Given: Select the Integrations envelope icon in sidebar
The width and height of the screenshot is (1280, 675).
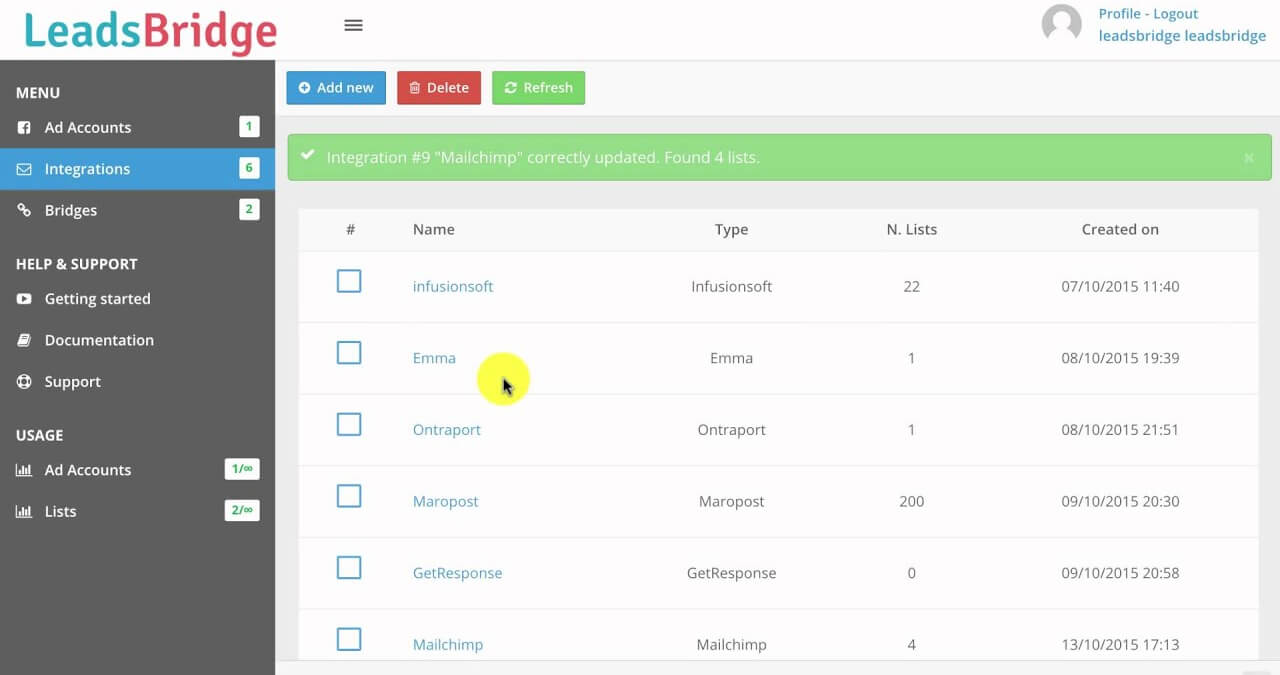Looking at the screenshot, I should tap(22, 168).
